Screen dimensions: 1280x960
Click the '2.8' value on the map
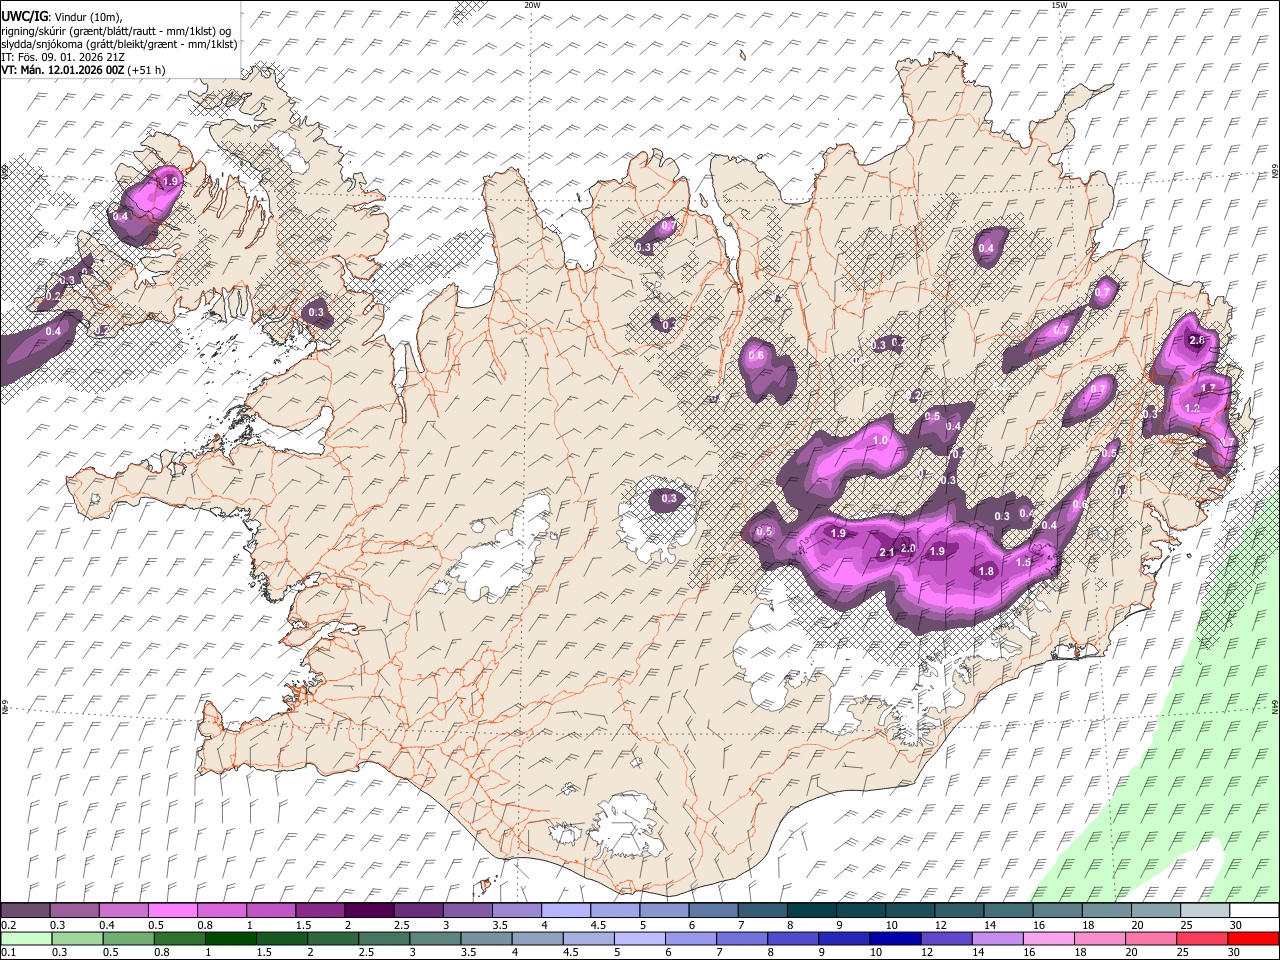coord(1197,341)
